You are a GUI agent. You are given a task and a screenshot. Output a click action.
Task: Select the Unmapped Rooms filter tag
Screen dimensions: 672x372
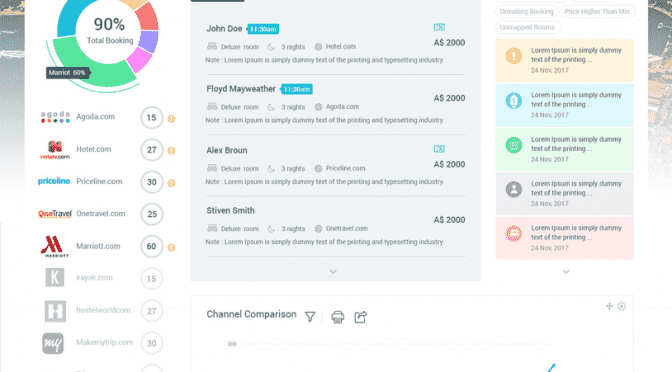pos(528,27)
